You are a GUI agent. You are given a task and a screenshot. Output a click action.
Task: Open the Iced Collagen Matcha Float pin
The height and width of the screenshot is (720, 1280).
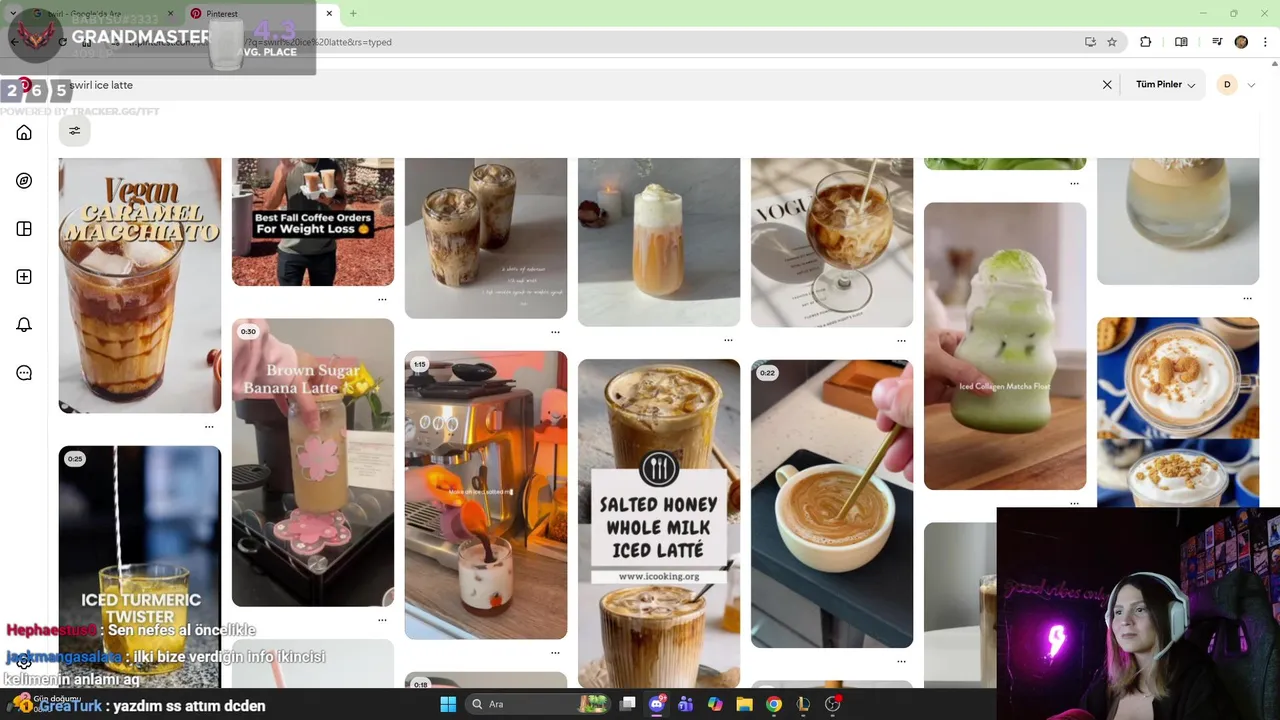click(x=1005, y=346)
